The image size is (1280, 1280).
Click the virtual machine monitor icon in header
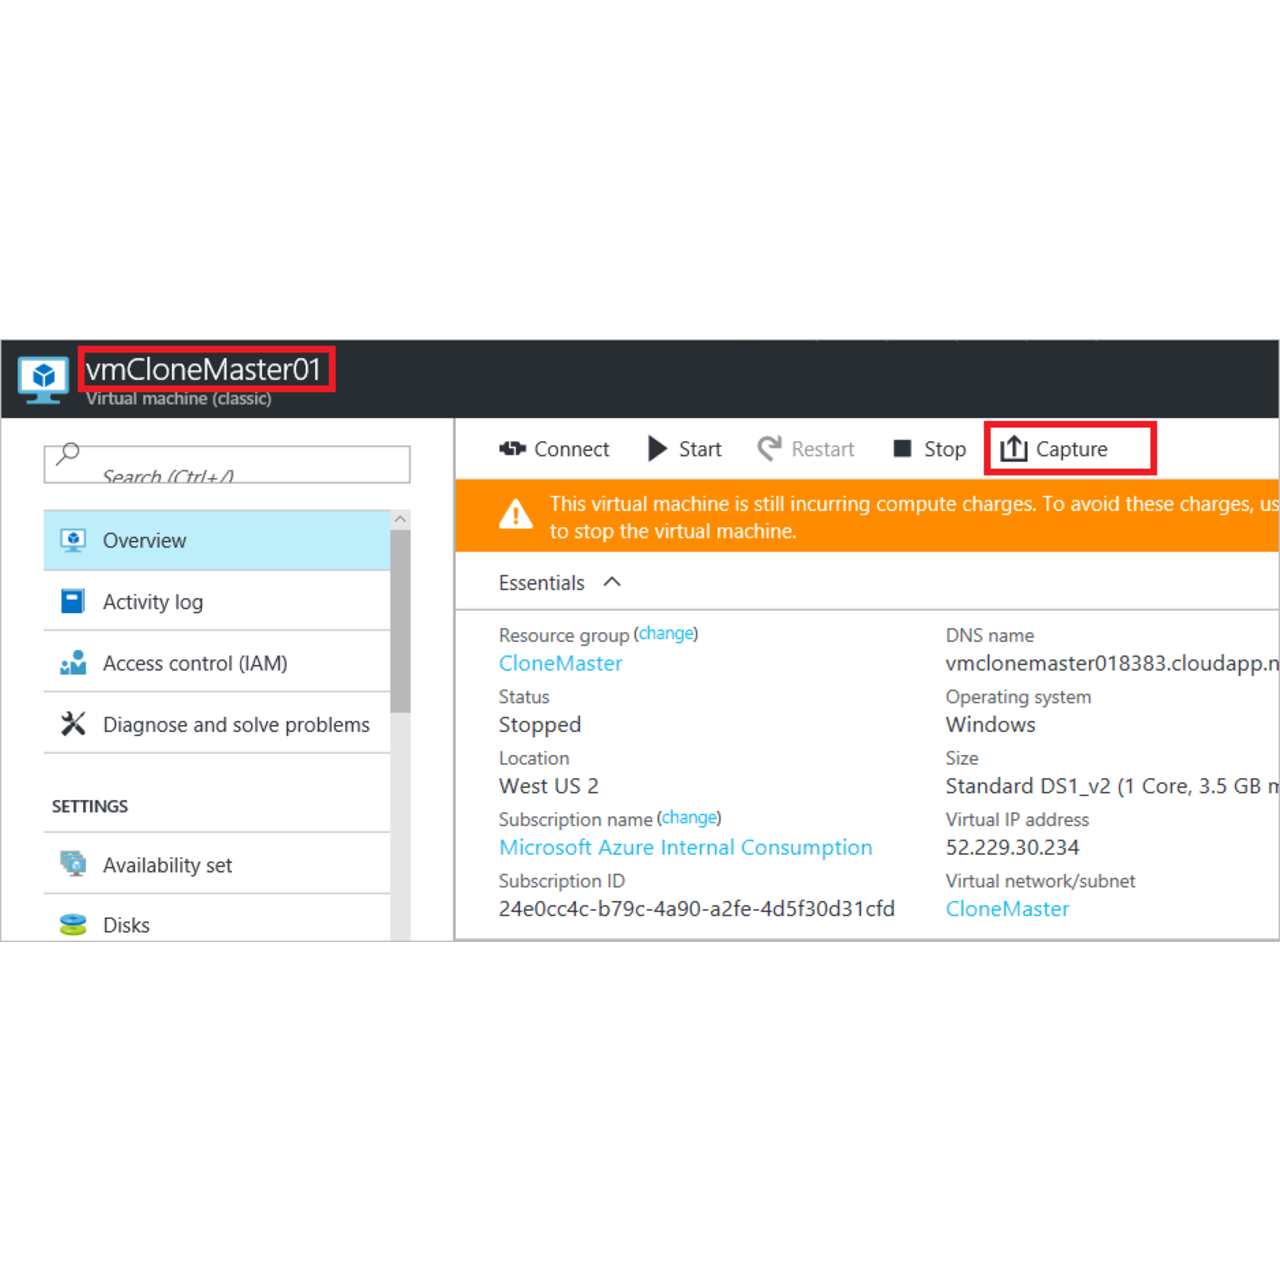tap(43, 379)
